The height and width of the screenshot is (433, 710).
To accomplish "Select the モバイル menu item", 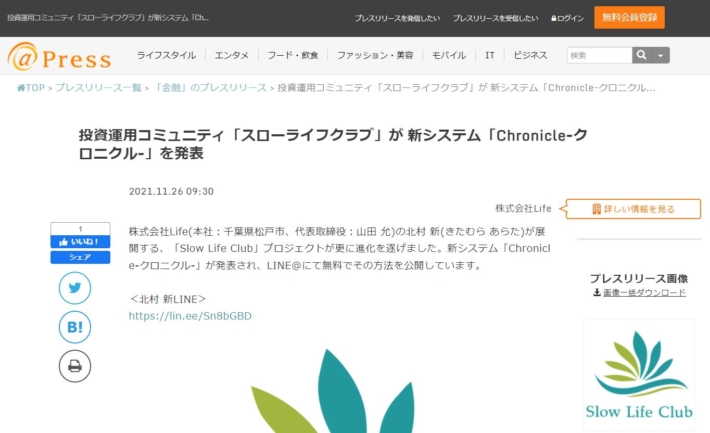I will point(449,55).
